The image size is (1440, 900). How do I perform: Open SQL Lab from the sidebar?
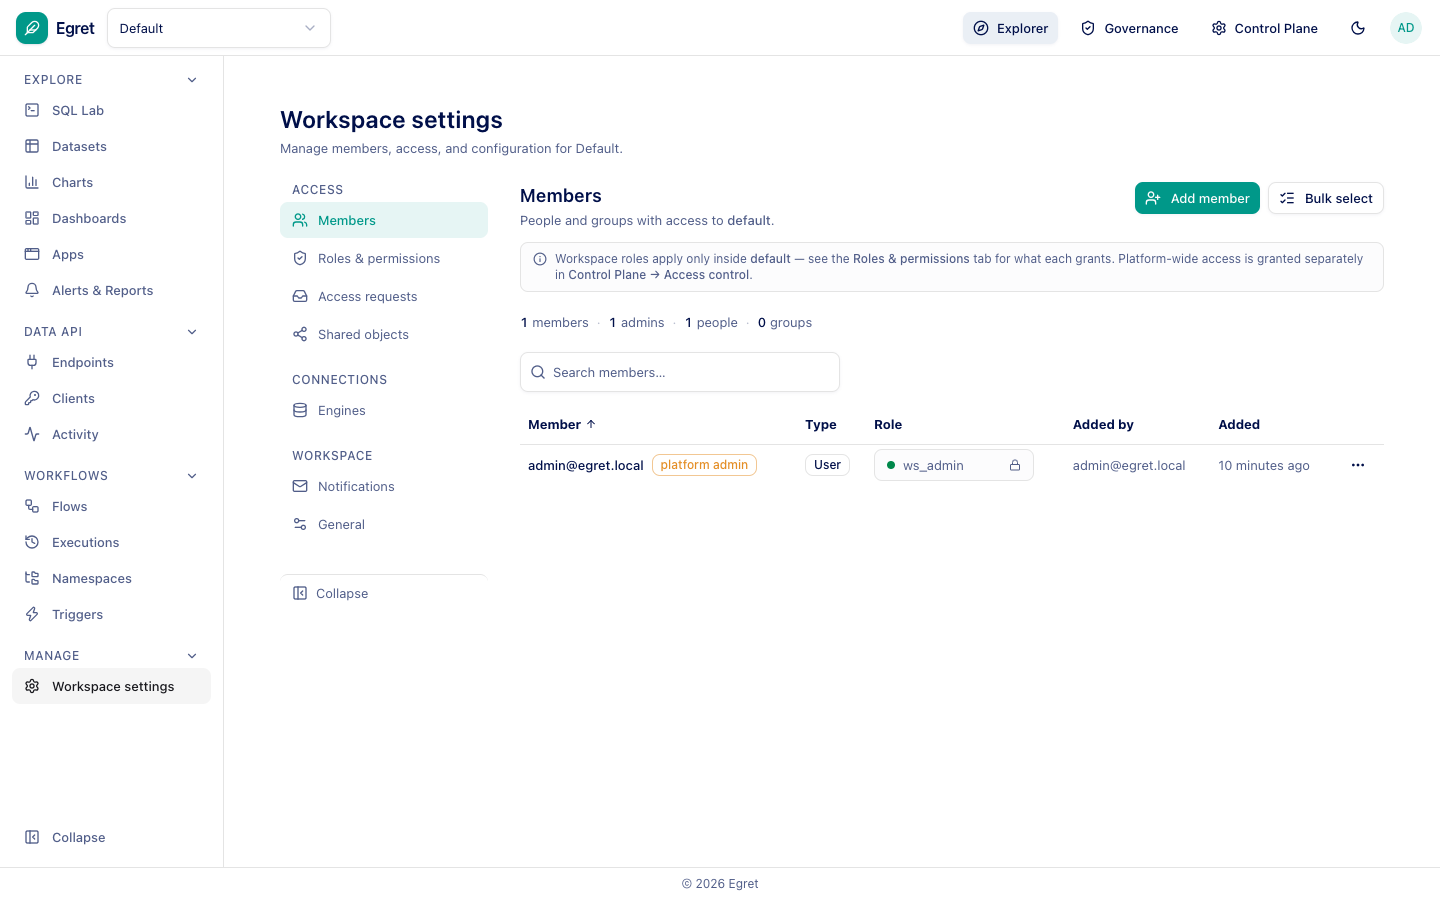coord(111,110)
